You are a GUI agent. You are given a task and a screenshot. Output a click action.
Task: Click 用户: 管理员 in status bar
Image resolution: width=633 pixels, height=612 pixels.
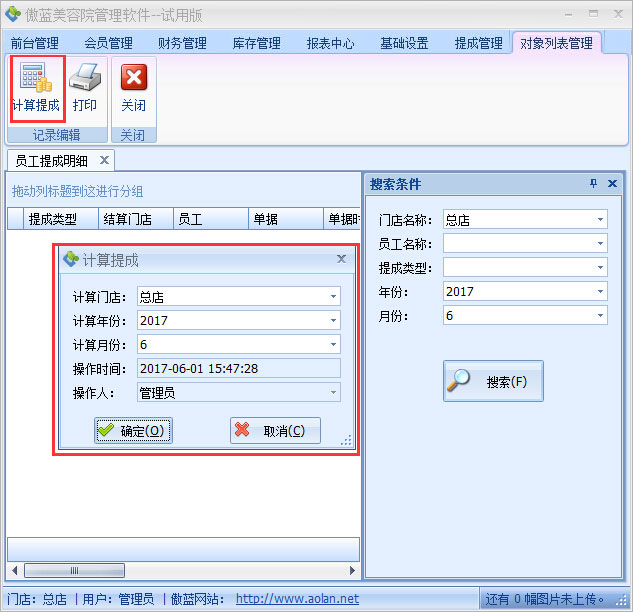point(118,599)
